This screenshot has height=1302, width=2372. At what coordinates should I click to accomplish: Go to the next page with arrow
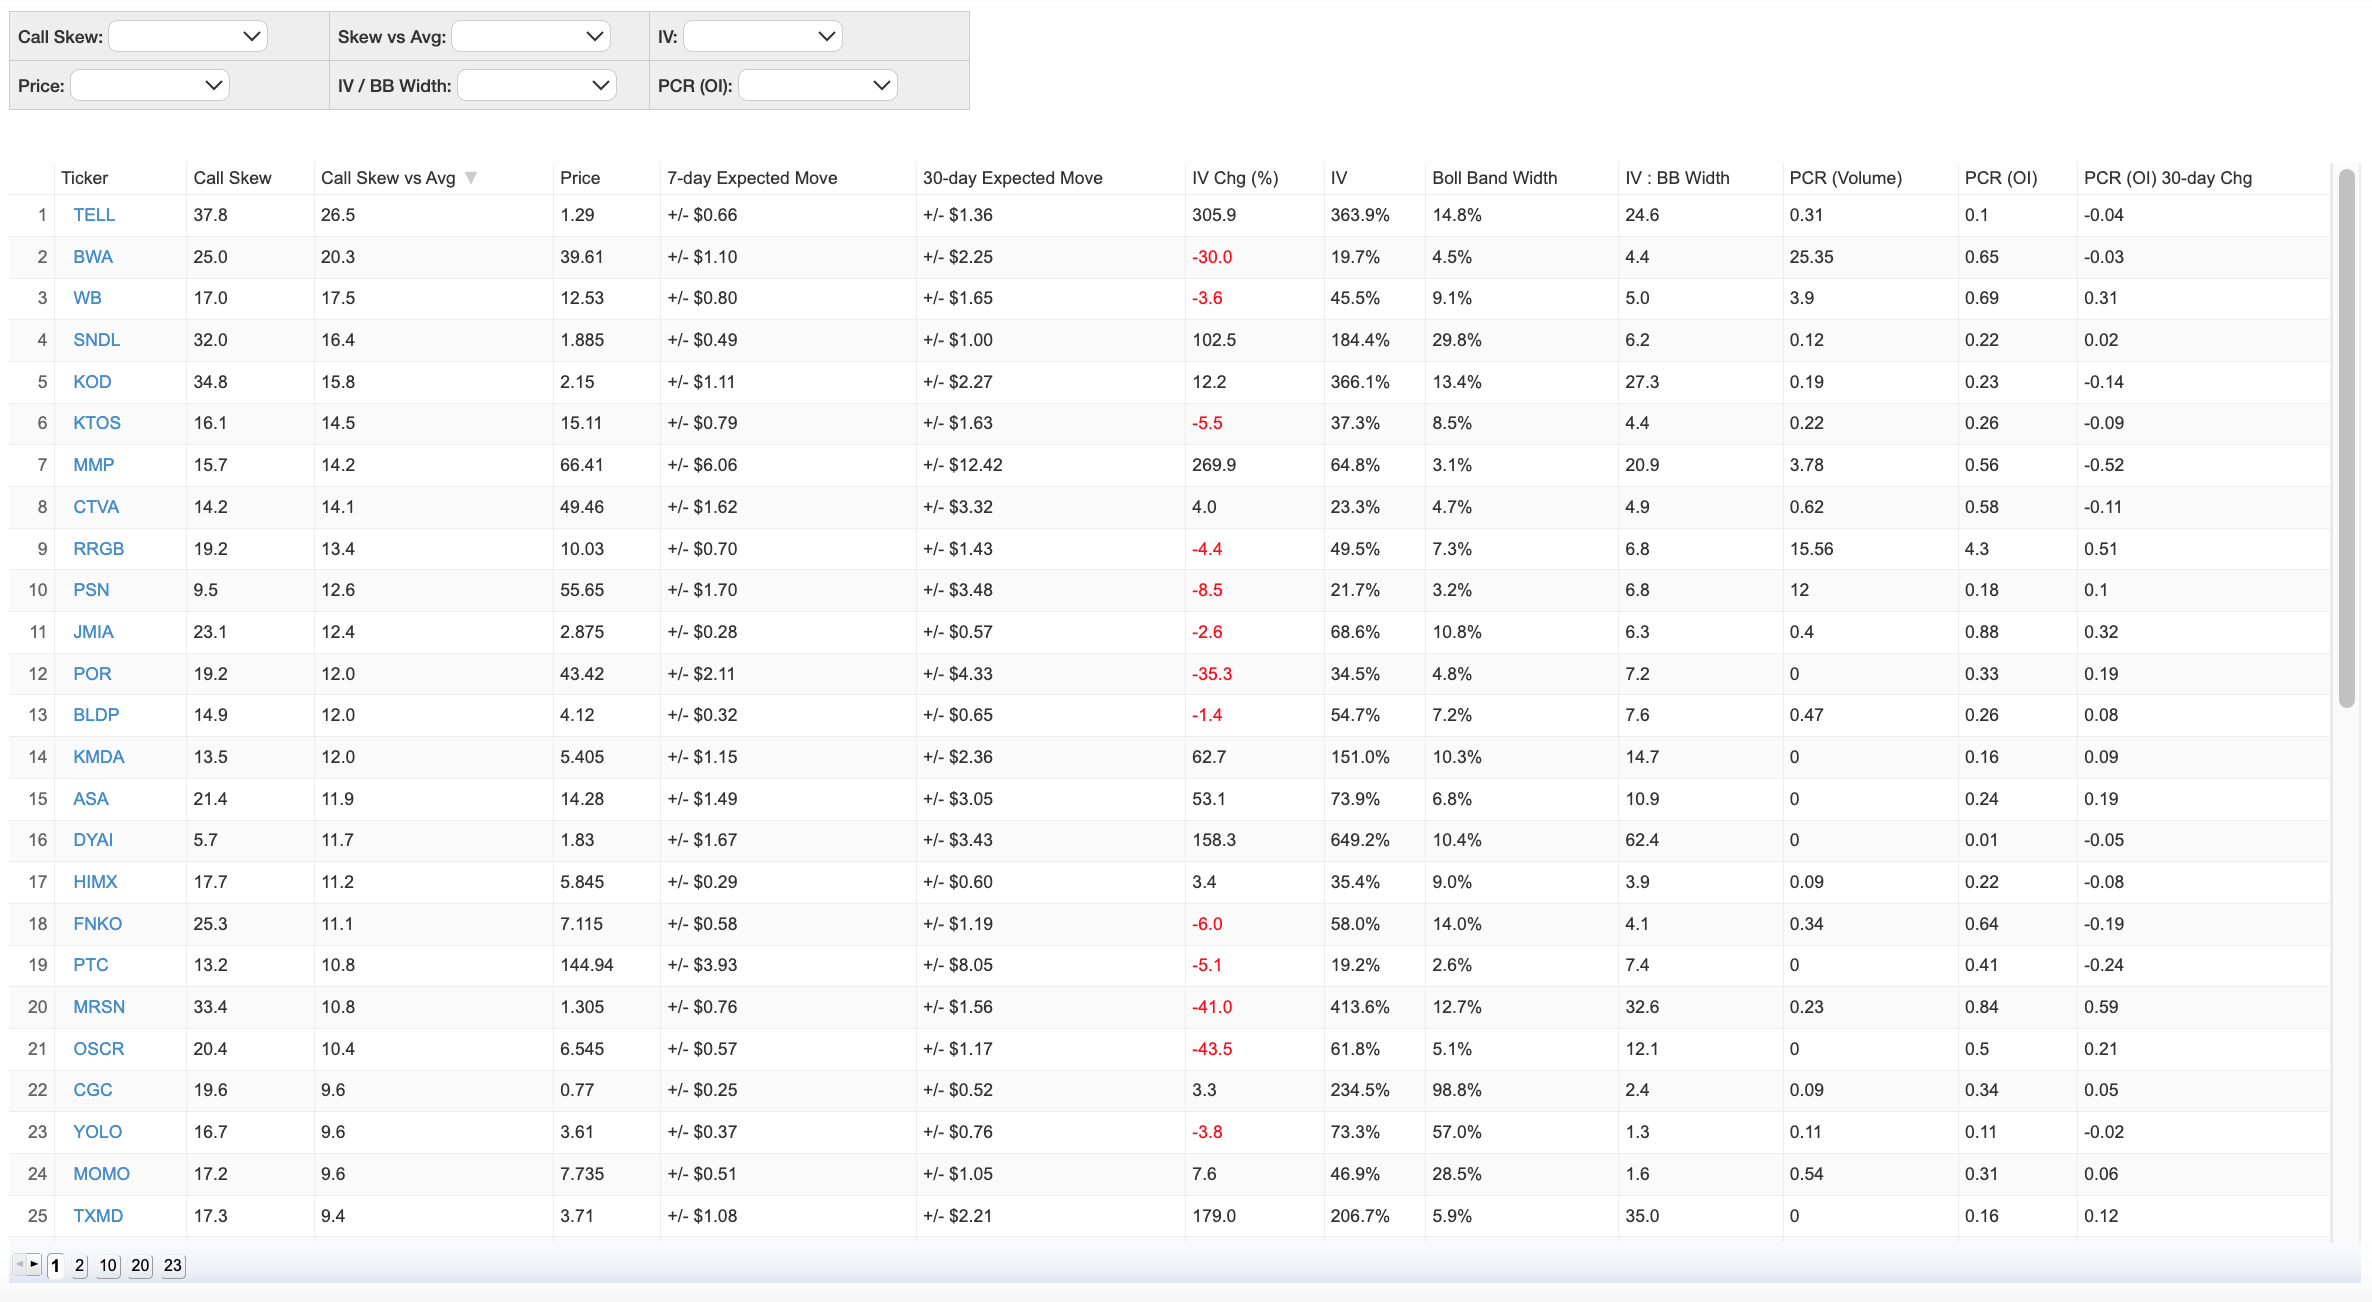(x=34, y=1264)
